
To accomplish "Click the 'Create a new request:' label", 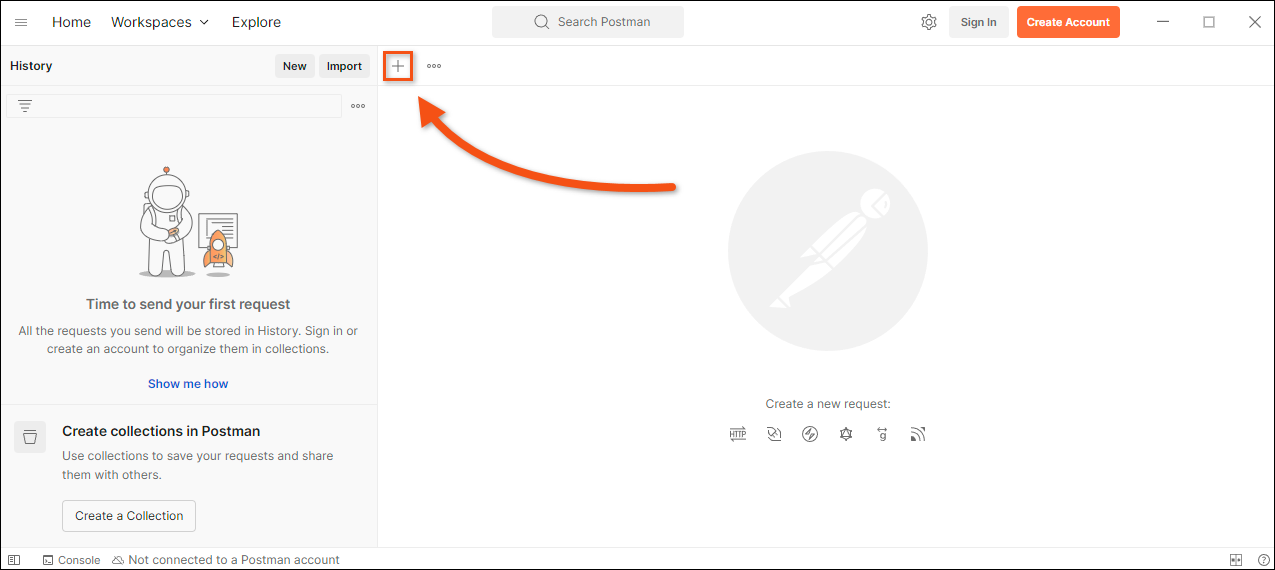I will coord(828,404).
